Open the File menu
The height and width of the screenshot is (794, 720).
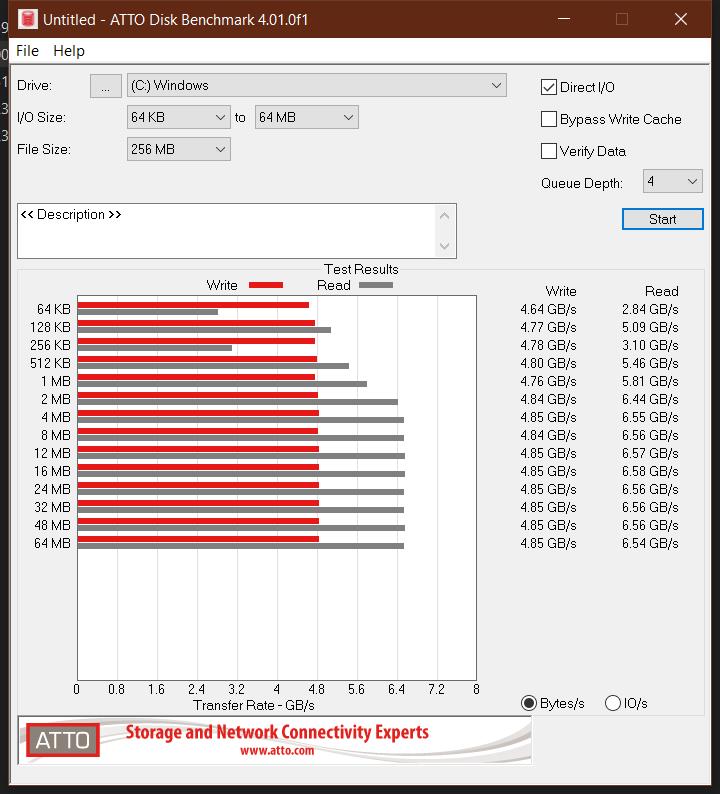(x=27, y=51)
